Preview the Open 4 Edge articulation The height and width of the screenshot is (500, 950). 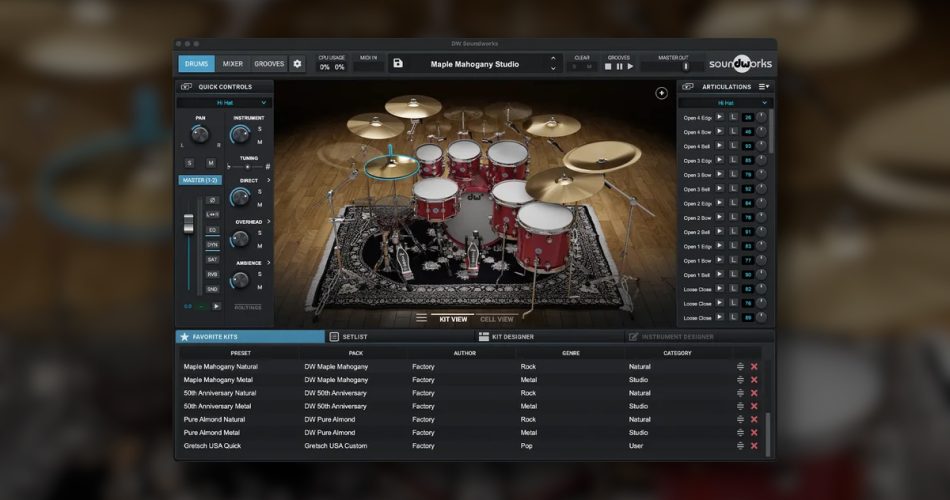tap(719, 117)
